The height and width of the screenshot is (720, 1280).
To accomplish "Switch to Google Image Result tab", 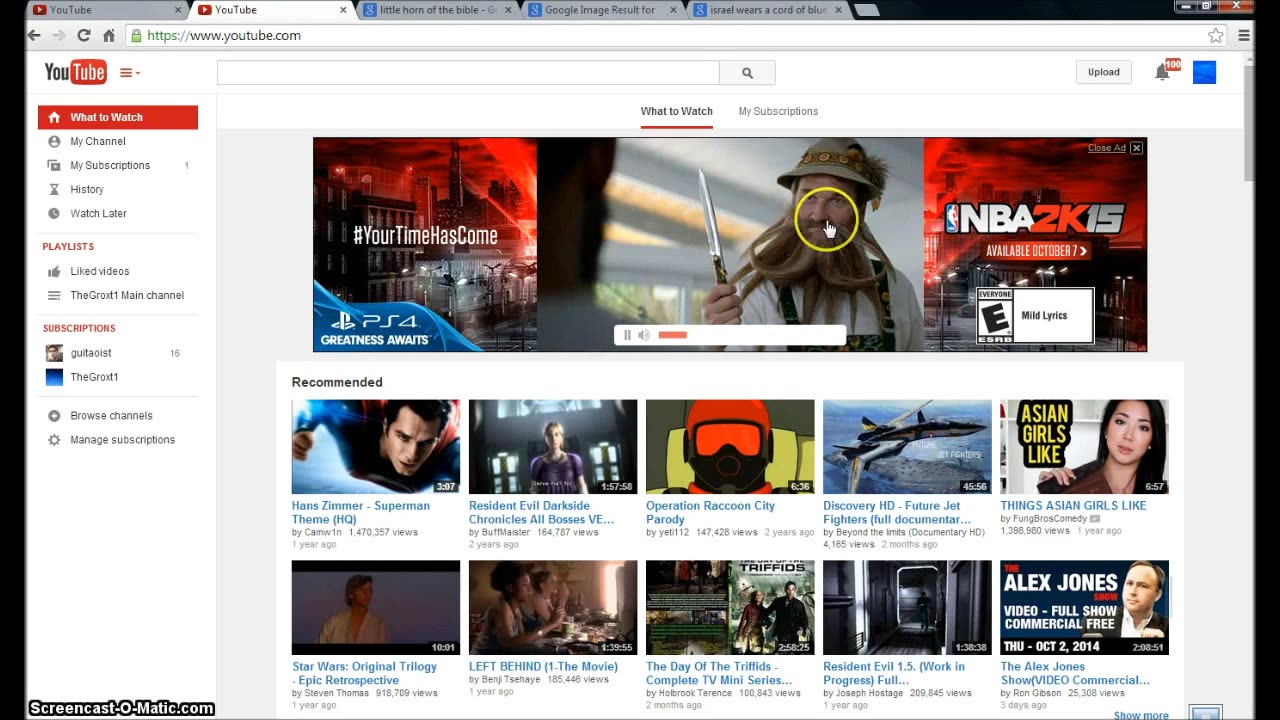I will click(601, 10).
